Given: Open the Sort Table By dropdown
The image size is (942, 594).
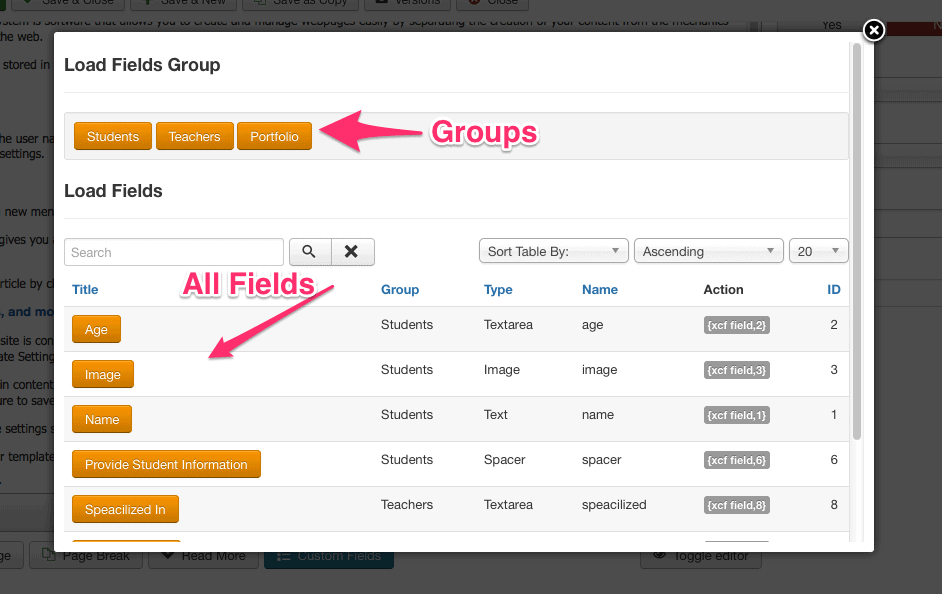Looking at the screenshot, I should pos(553,251).
